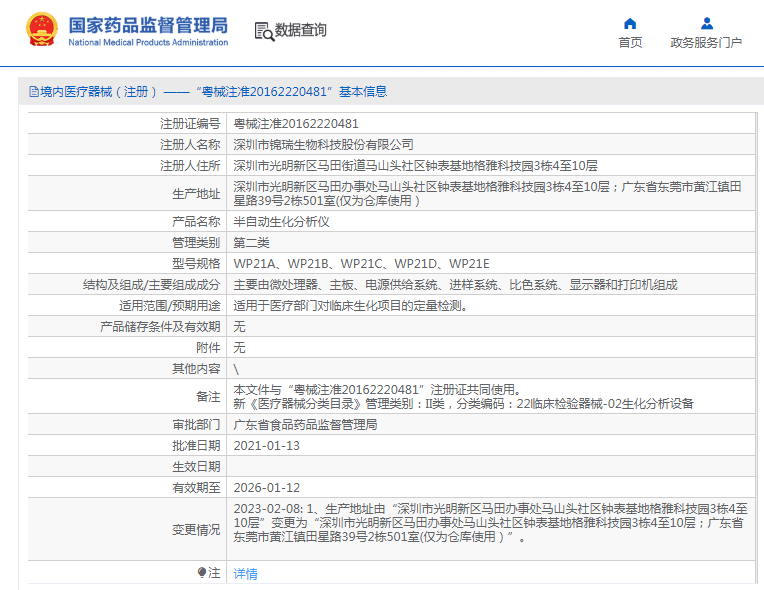Click the empty 生效日期 value cell
The height and width of the screenshot is (590, 764).
click(x=491, y=467)
